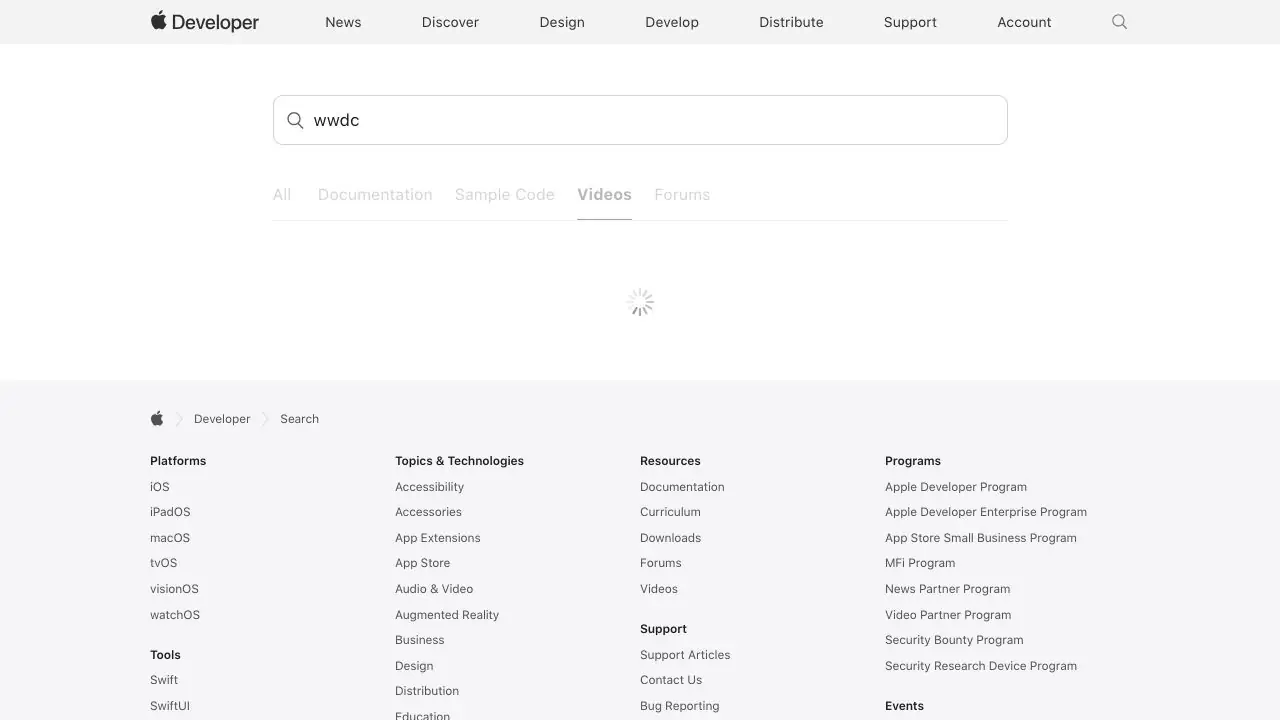Open the Forums link under Resources
1280x720 pixels.
click(x=661, y=563)
